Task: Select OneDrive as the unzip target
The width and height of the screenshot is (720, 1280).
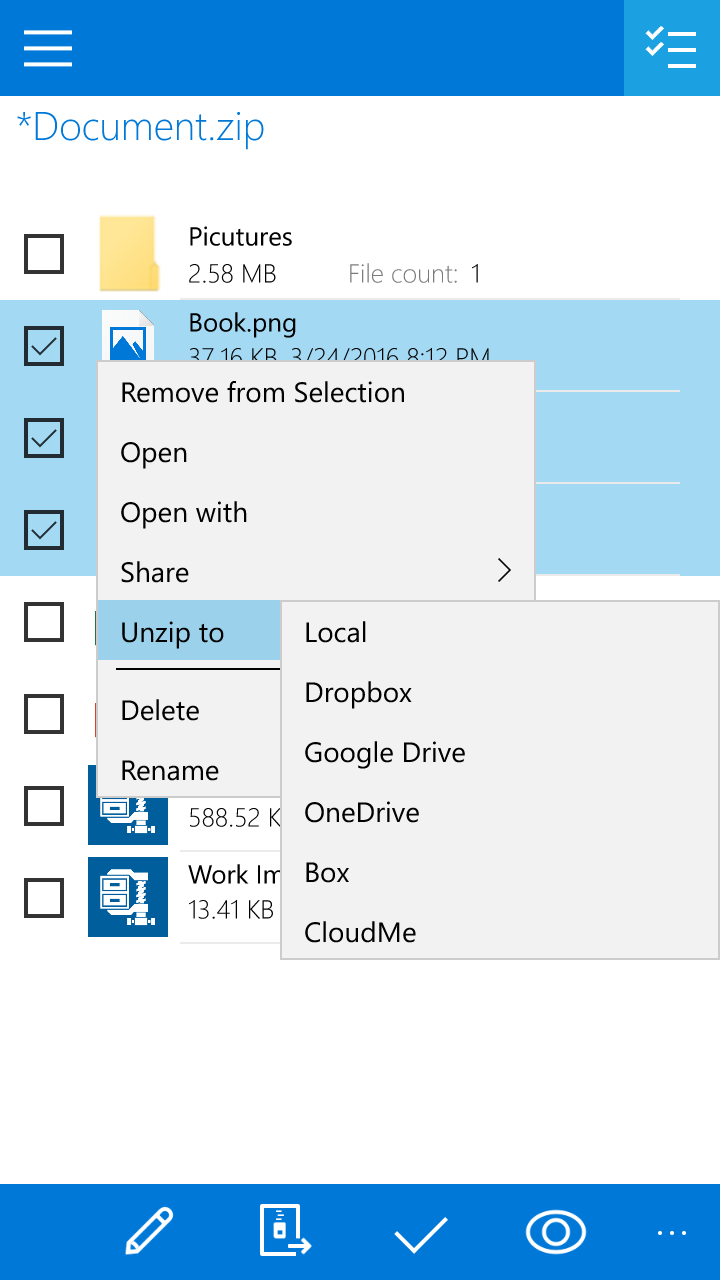Action: point(362,813)
